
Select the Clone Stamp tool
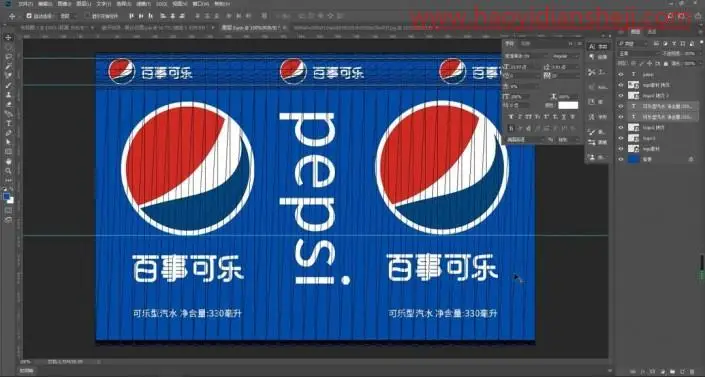coord(8,95)
